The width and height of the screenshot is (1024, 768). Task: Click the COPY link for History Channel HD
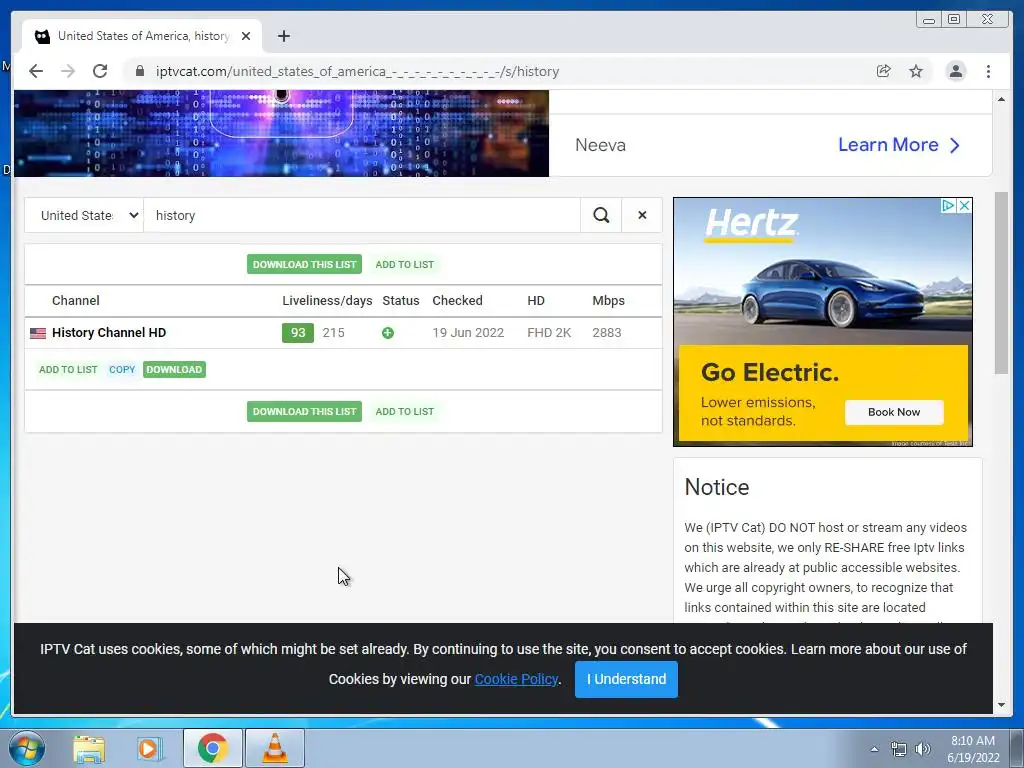tap(122, 370)
